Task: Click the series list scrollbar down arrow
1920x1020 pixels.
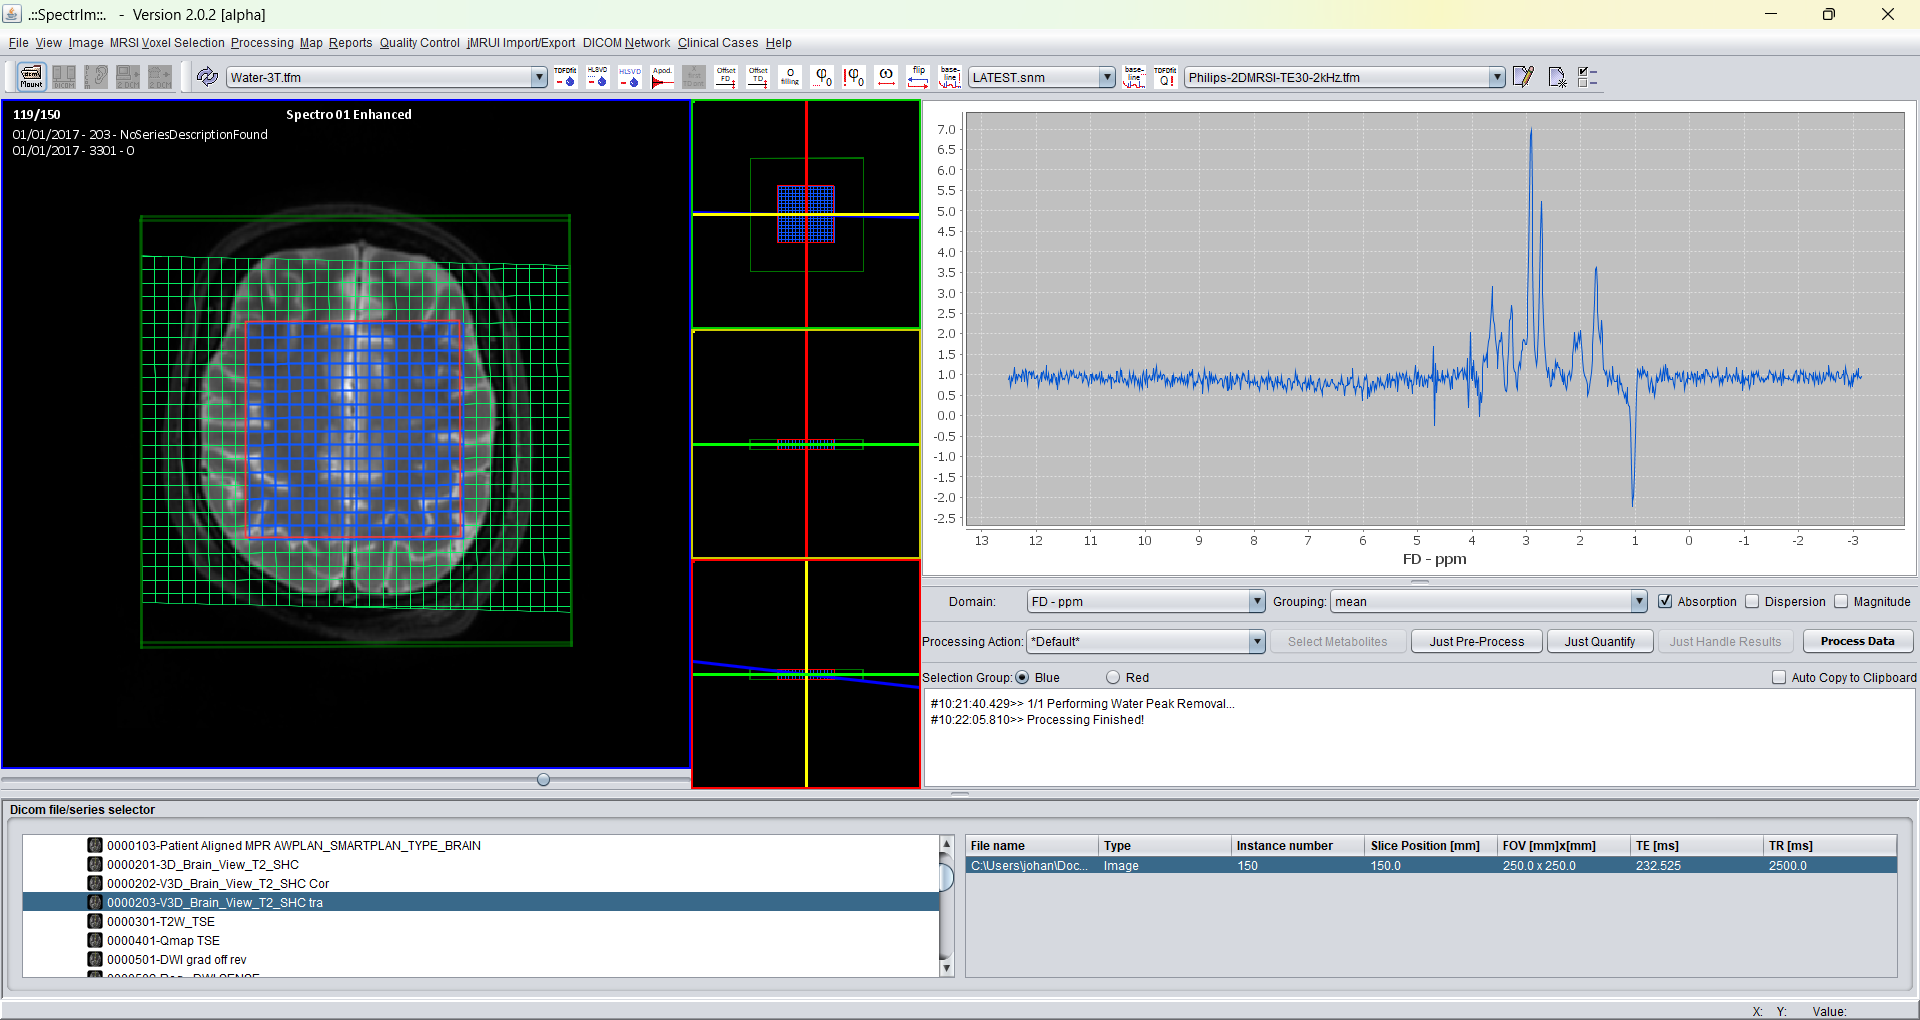Action: (946, 968)
